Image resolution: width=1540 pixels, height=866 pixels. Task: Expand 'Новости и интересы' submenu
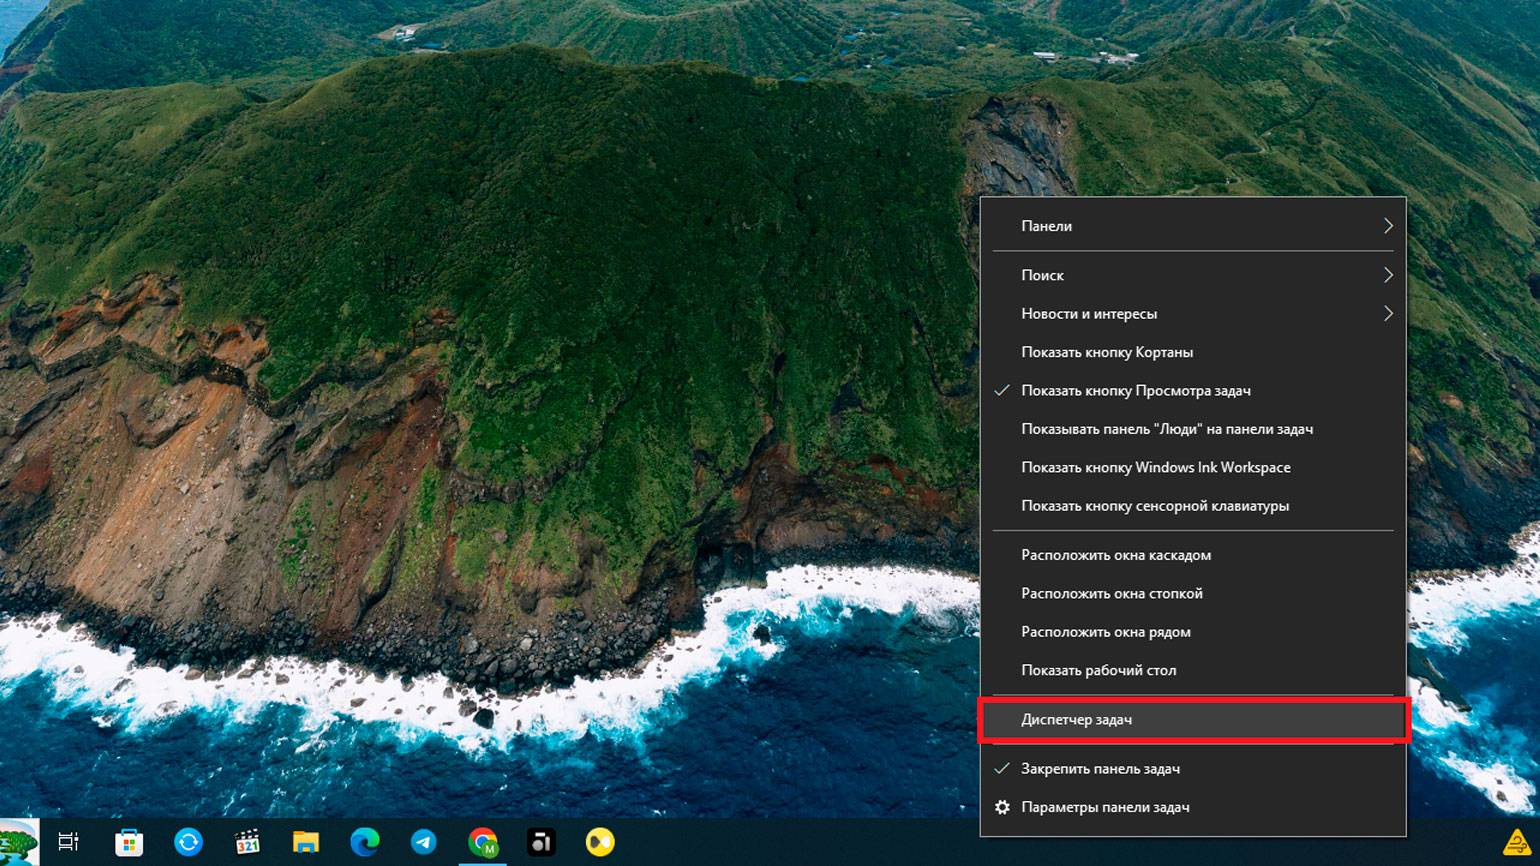pyautogui.click(x=1192, y=314)
